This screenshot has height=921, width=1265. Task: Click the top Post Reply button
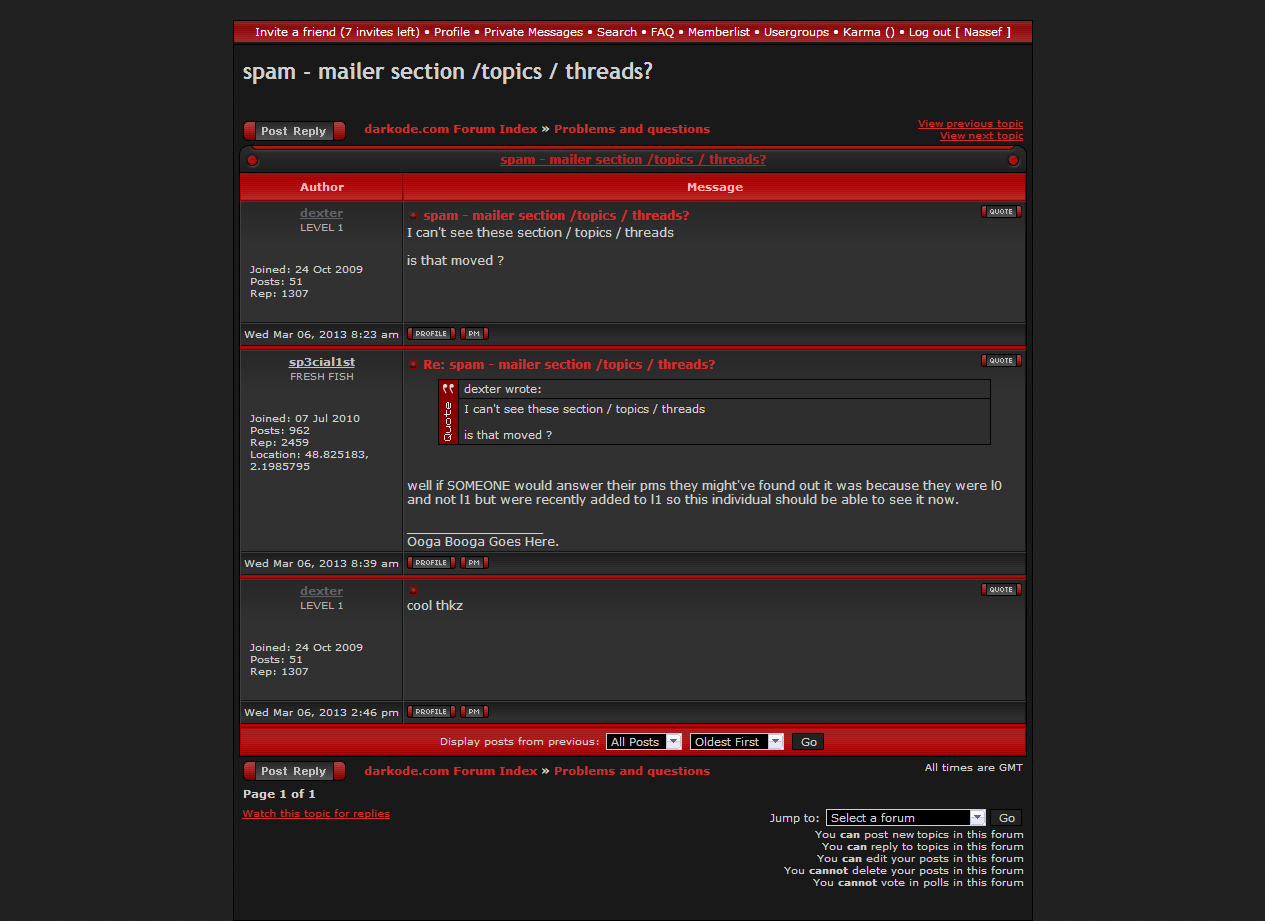click(294, 131)
